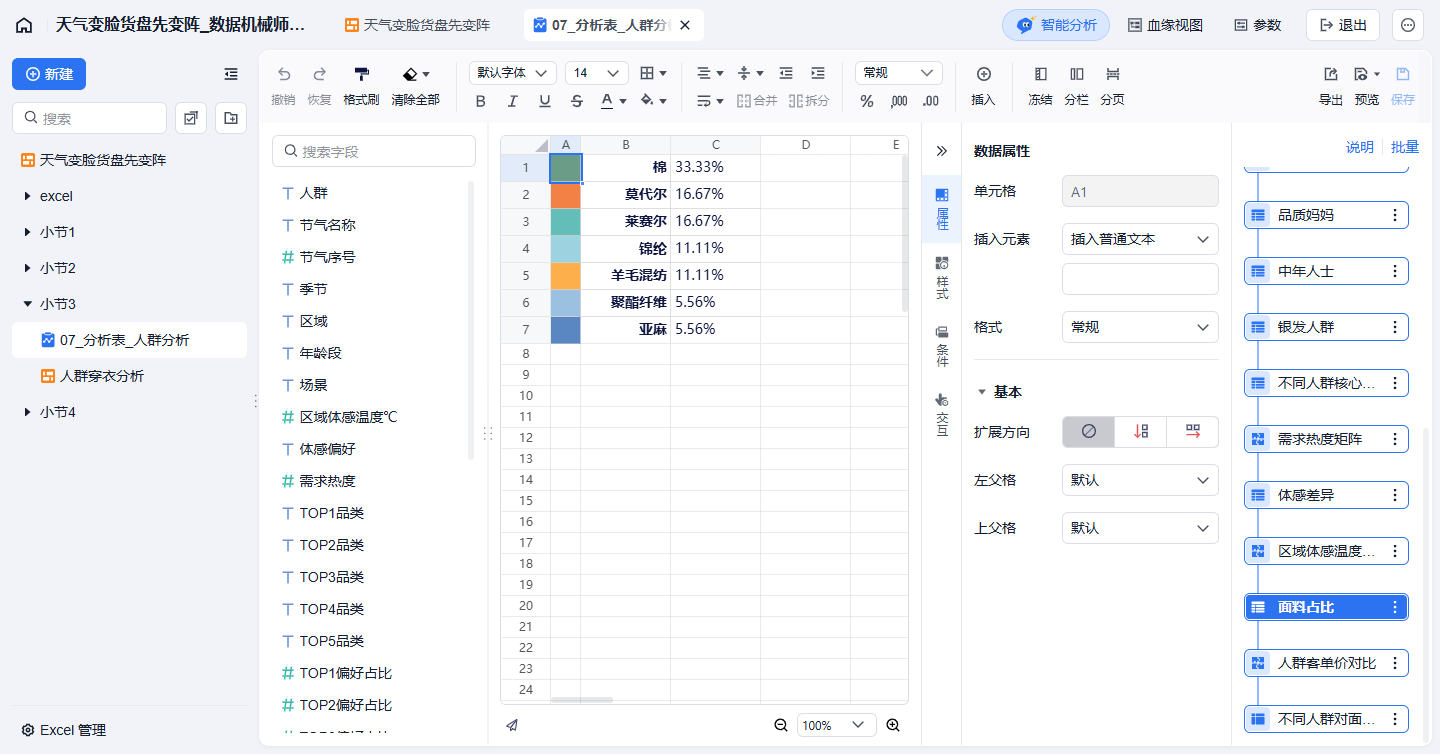Open the 插入元素 dropdown
Viewport: 1440px width, 754px height.
[1140, 239]
